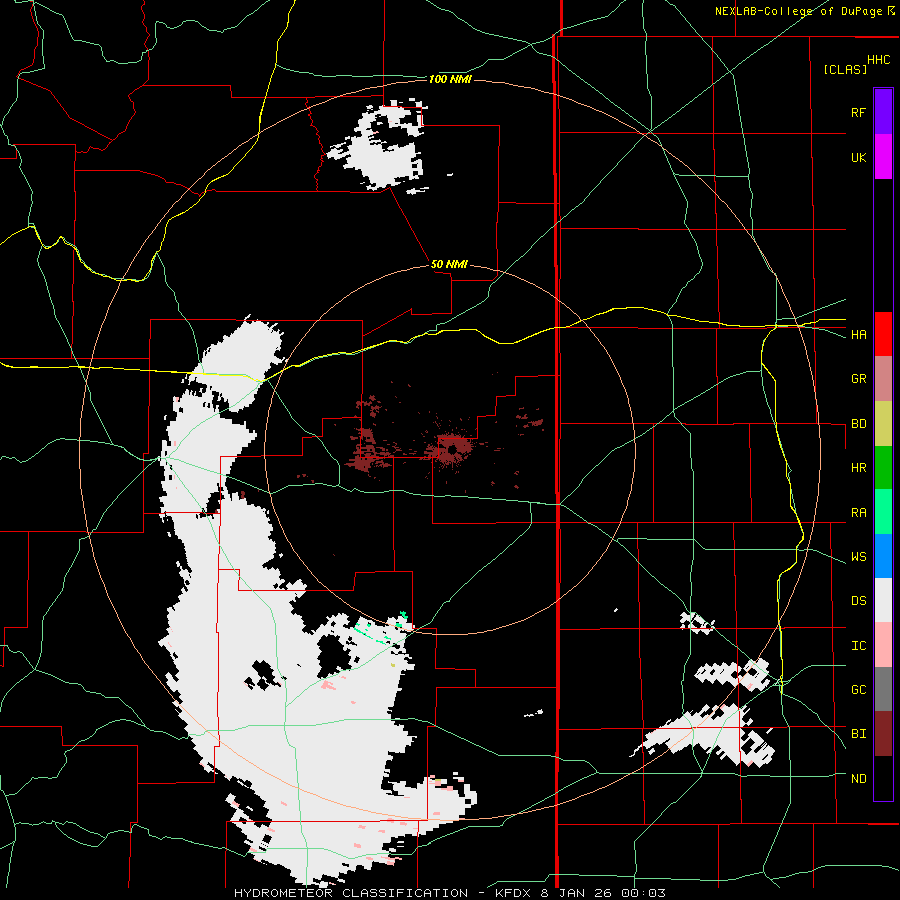Viewport: 900px width, 900px height.
Task: Click the 'HR' legend label
Action: tap(858, 468)
